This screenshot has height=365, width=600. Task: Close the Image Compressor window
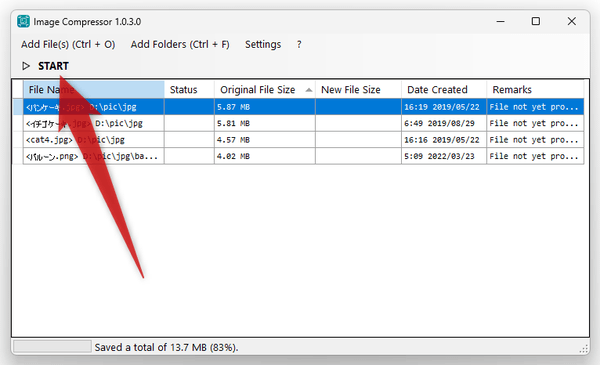[x=572, y=21]
